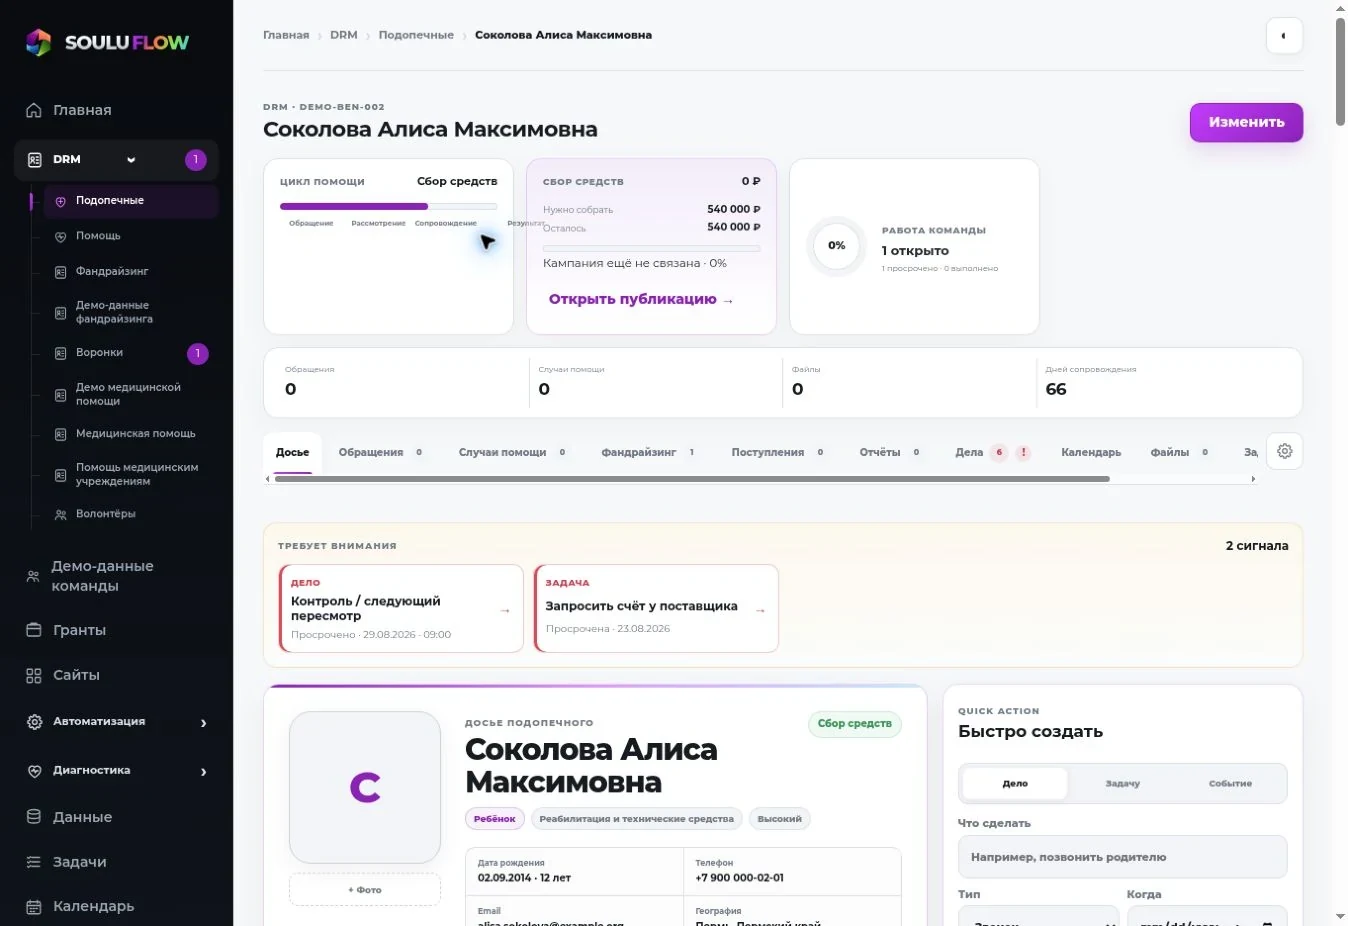
Task: Select Событие option in quick create
Action: coord(1230,784)
